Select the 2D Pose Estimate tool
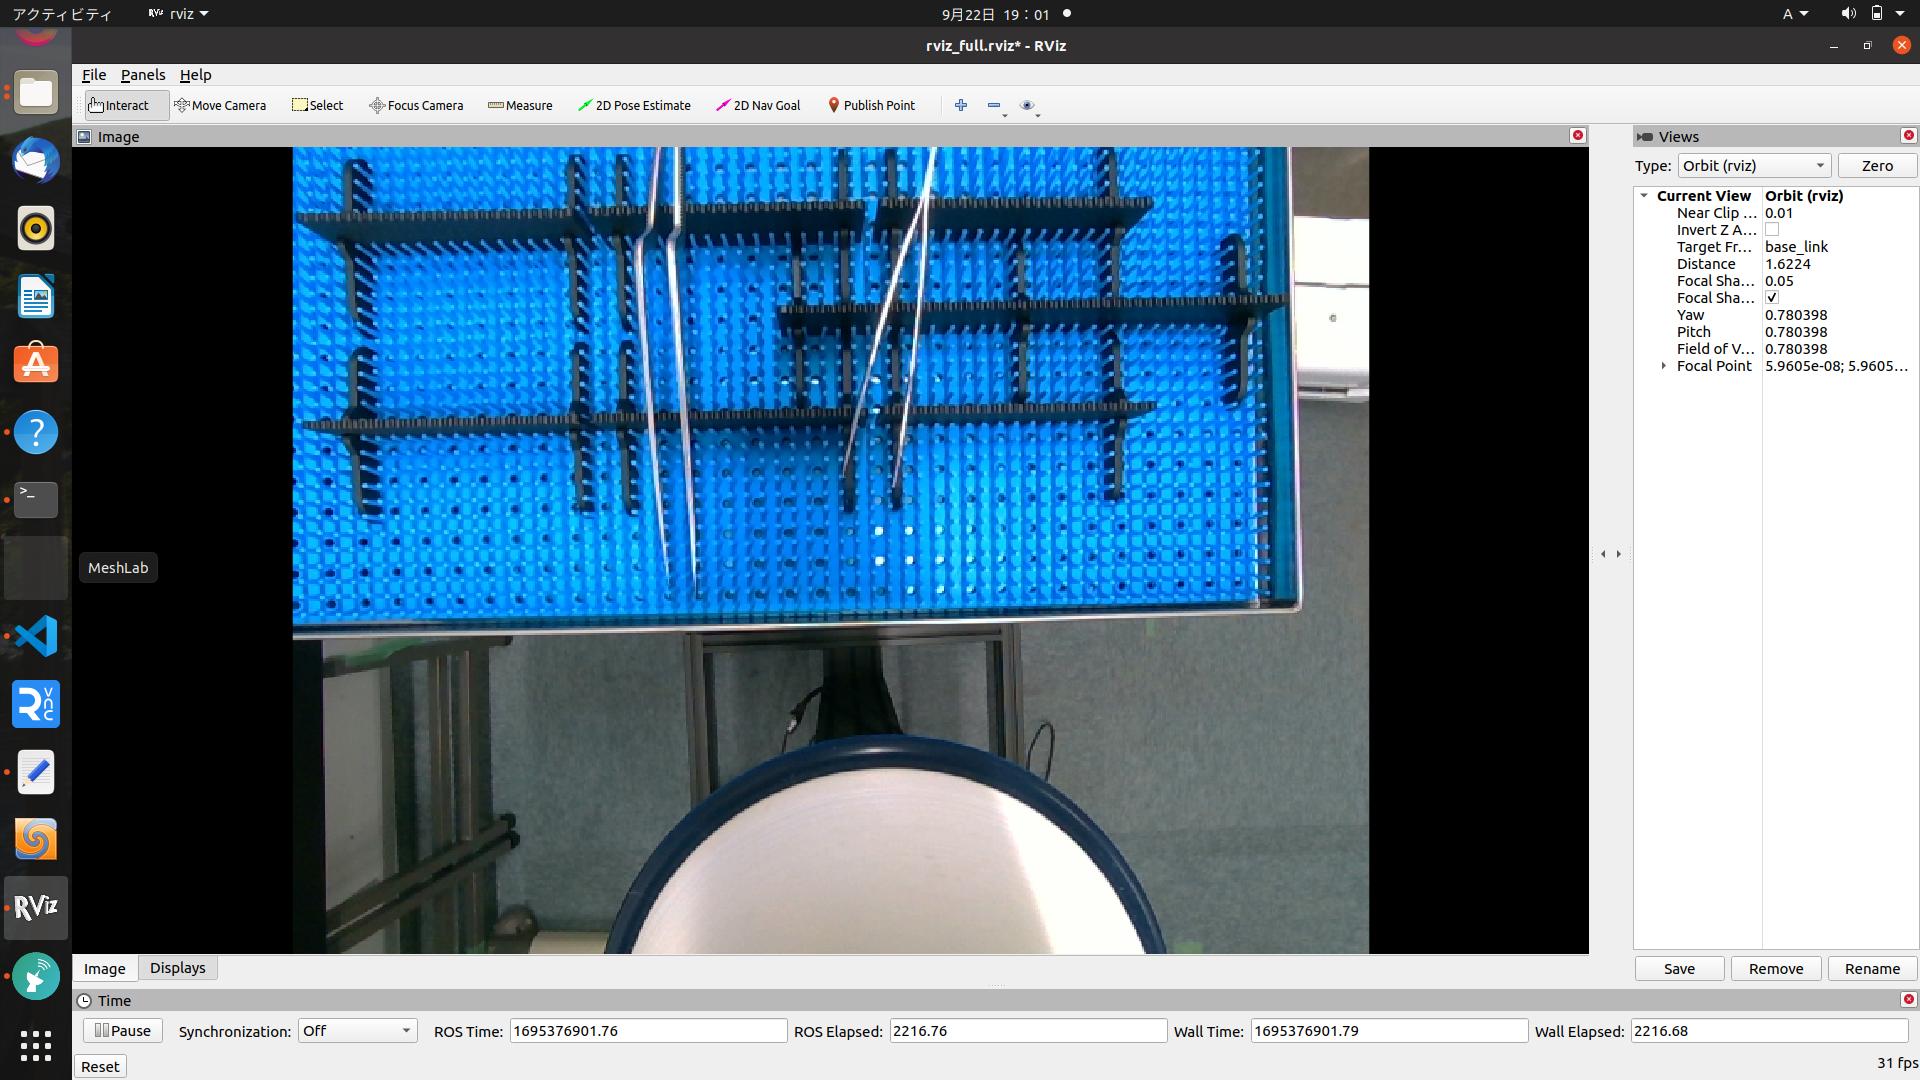The image size is (1920, 1080). point(634,105)
